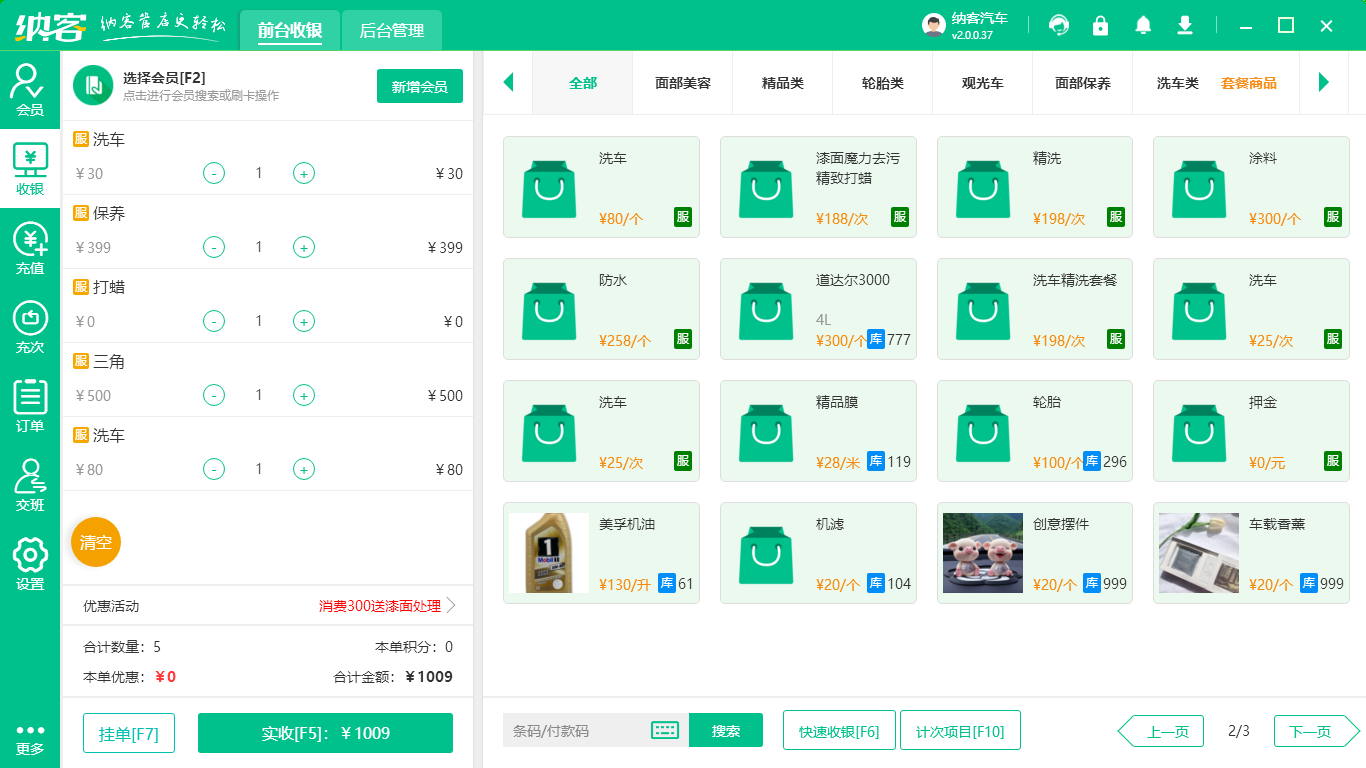This screenshot has width=1366, height=768.
Task: Go to 下一页 next page
Action: pos(1317,731)
